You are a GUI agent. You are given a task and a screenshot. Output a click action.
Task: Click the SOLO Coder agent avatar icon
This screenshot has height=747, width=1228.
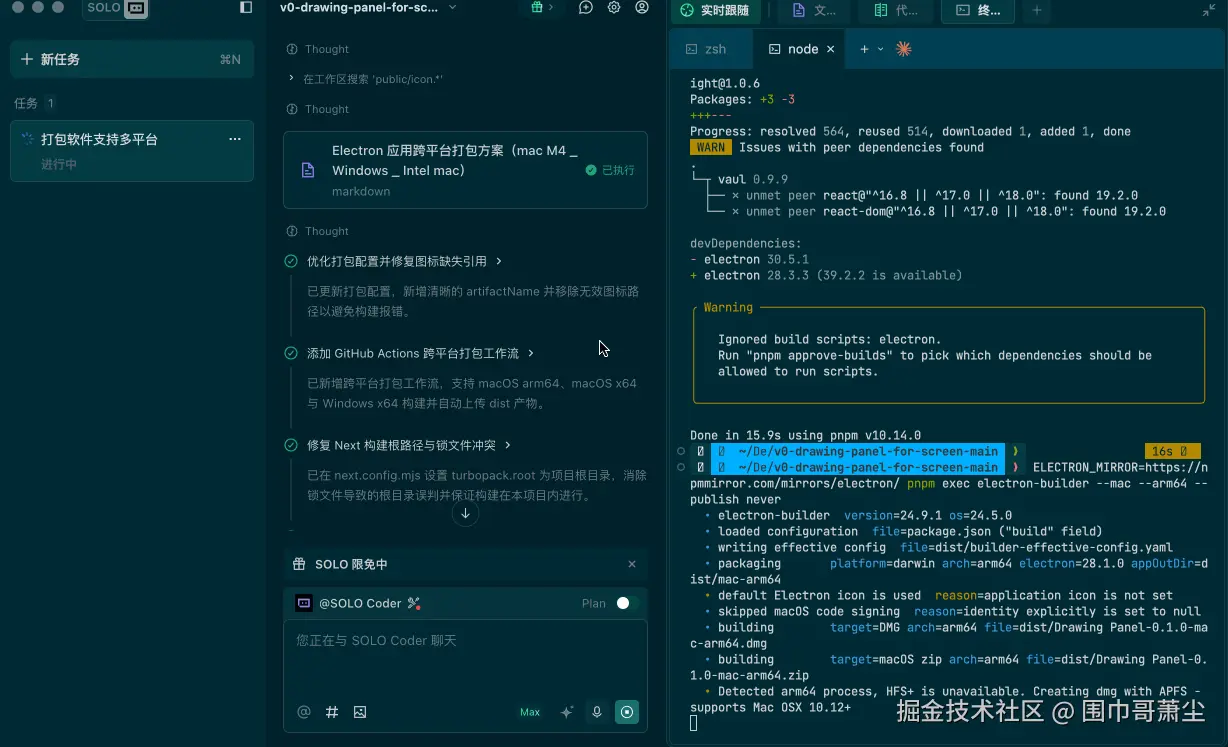pos(304,603)
